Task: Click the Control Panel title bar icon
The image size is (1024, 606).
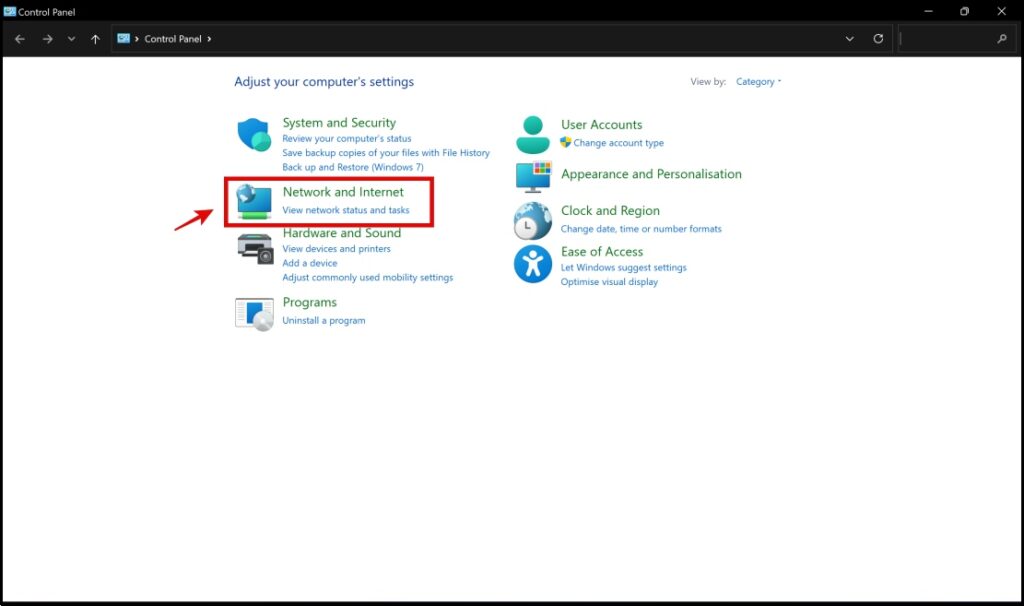Action: [9, 11]
